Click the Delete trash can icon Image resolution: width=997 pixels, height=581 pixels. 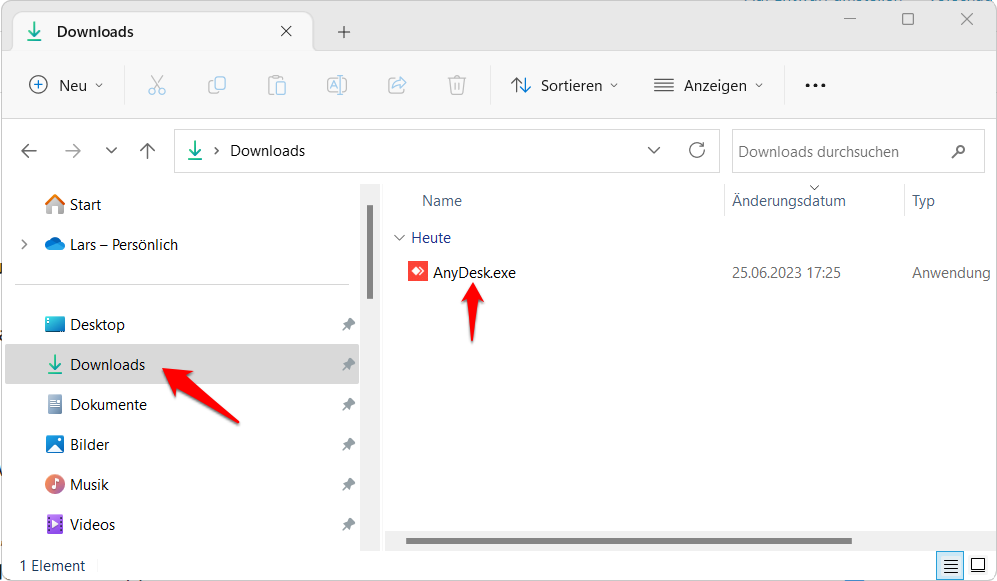pos(457,85)
